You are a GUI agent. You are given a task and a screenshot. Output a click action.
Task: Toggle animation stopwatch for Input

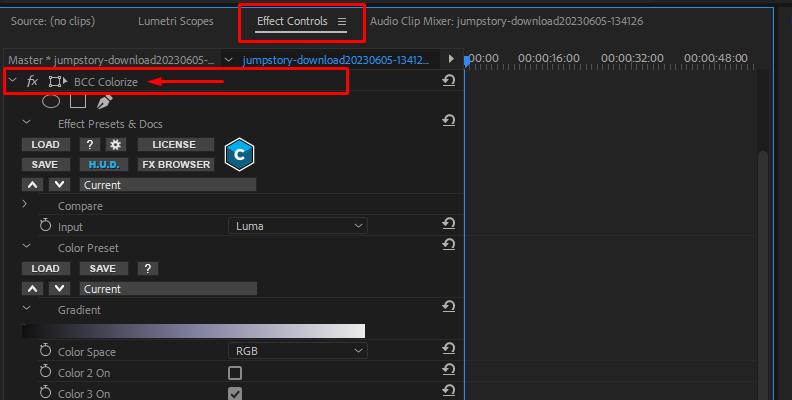(45, 225)
